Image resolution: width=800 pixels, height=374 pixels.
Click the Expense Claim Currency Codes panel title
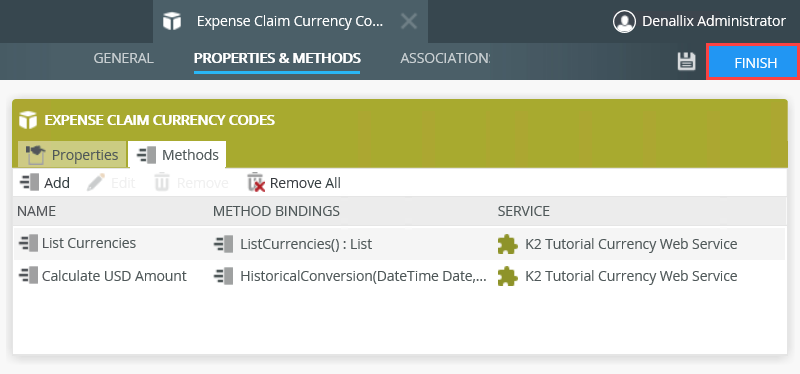click(160, 120)
